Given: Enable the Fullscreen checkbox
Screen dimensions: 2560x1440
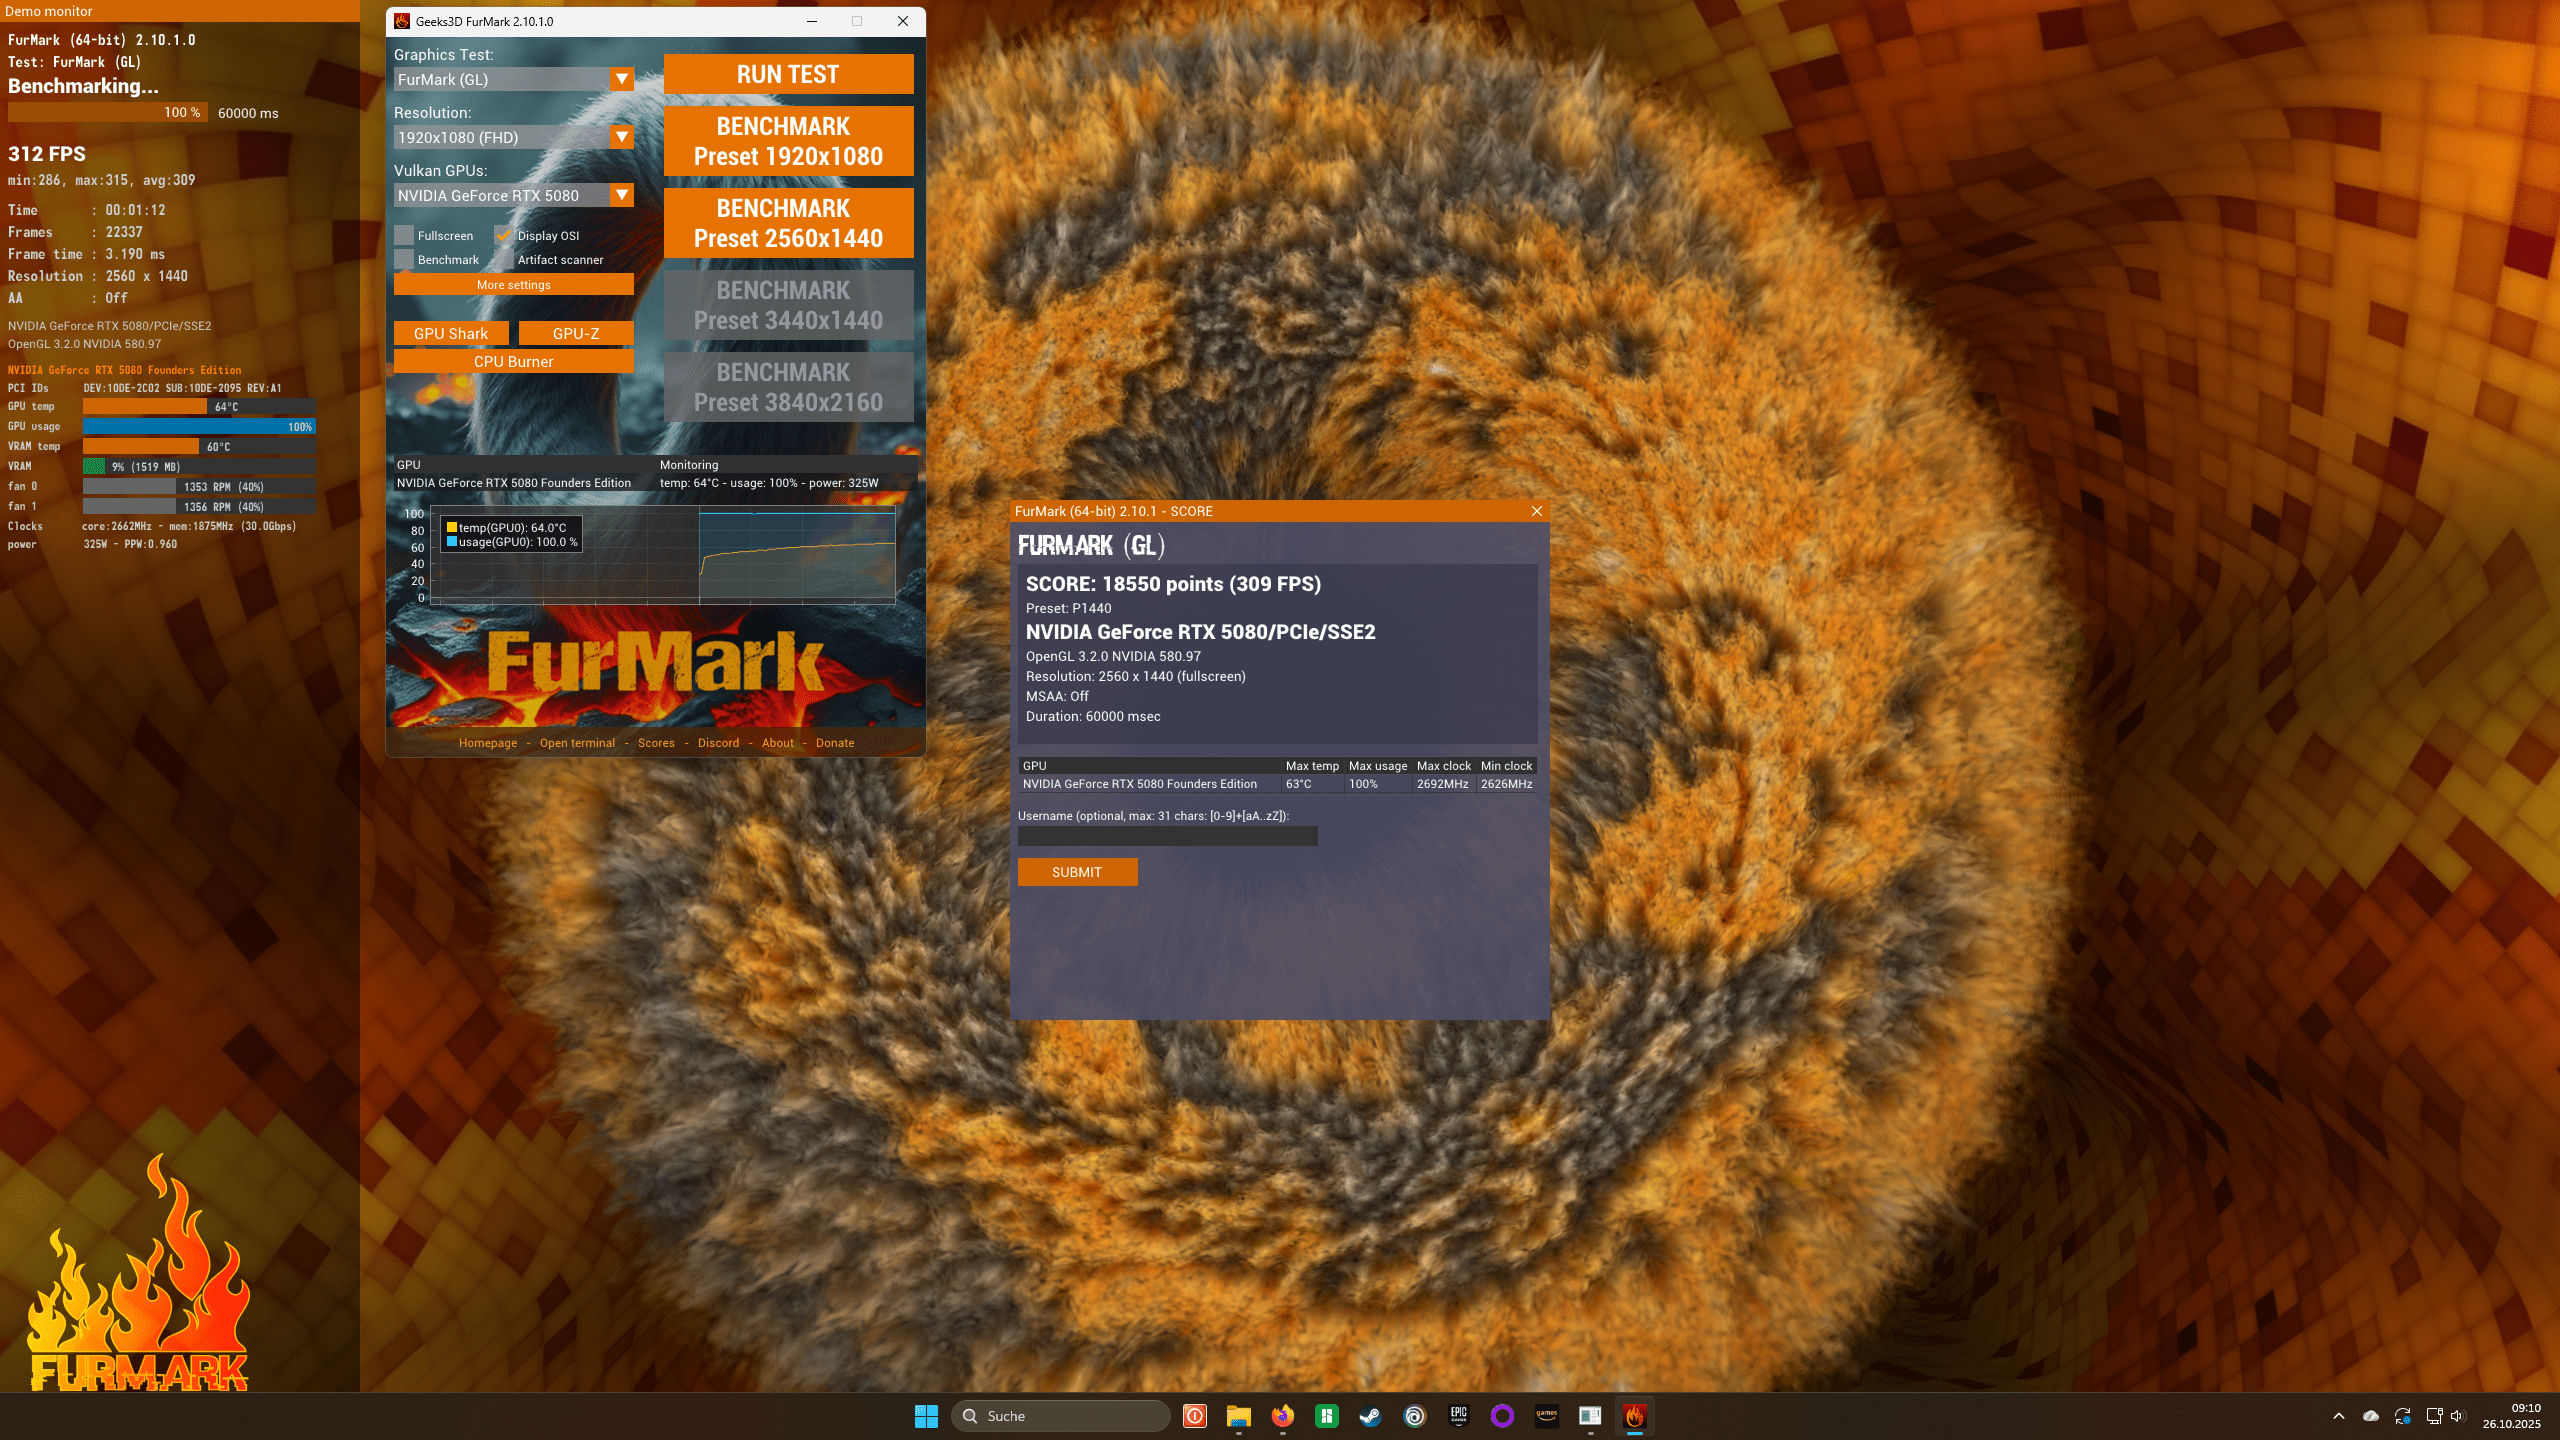Looking at the screenshot, I should point(404,236).
